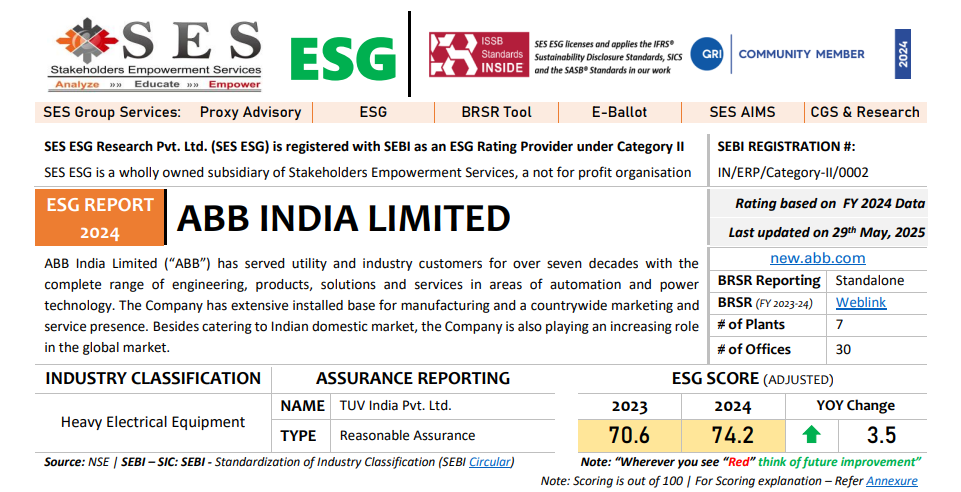Click the assurance 'NAME' label cell
Screen dimensions: 961x492
point(302,406)
